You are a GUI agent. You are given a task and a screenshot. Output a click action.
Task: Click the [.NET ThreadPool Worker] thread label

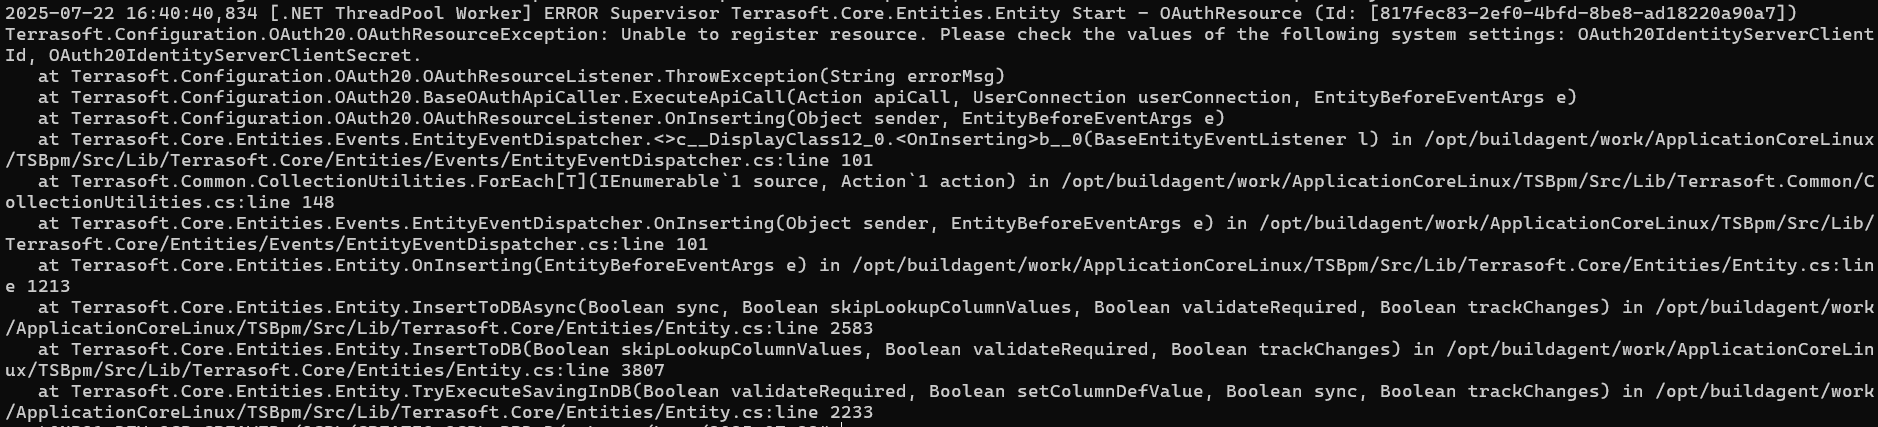pos(401,13)
